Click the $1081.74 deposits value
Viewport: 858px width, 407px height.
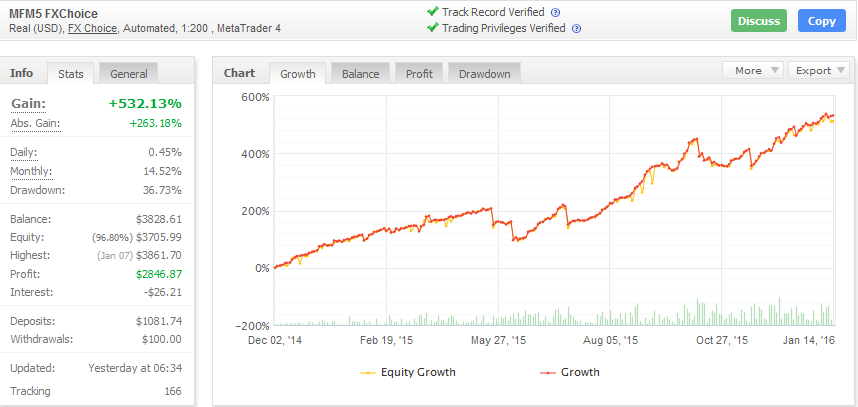point(159,321)
